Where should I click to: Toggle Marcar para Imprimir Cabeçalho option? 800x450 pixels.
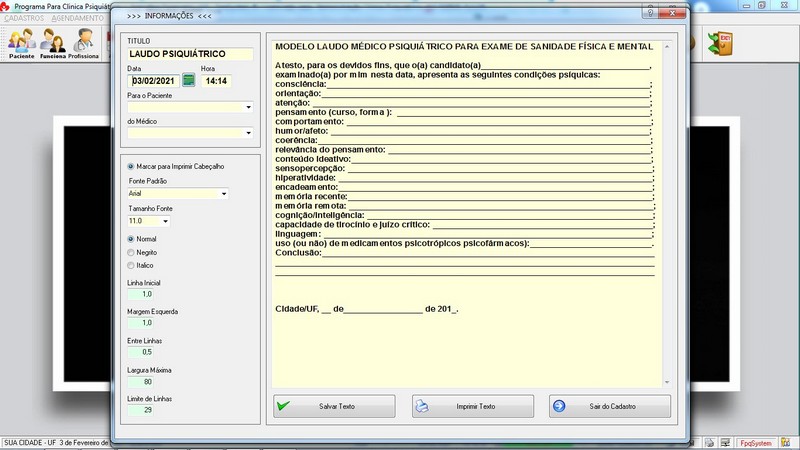[x=131, y=166]
